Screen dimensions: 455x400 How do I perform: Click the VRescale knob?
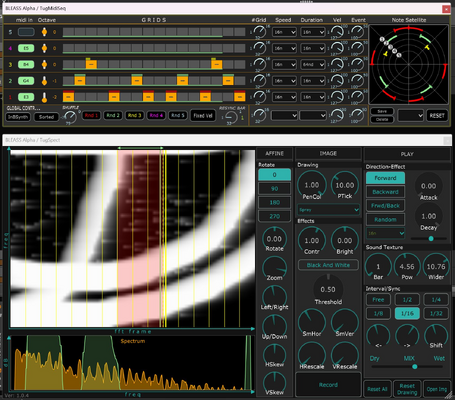[345, 355]
